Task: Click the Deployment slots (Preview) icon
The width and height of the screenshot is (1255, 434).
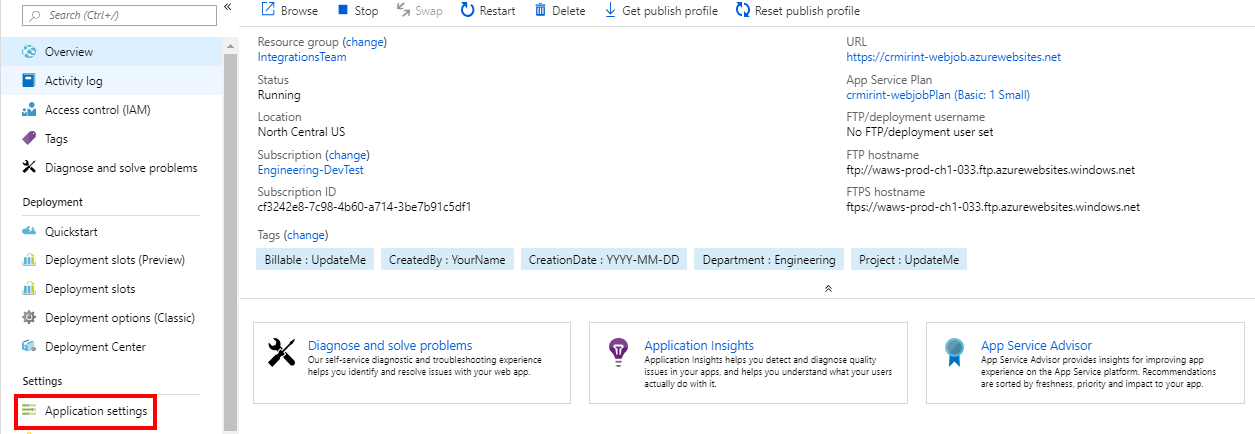Action: point(28,261)
